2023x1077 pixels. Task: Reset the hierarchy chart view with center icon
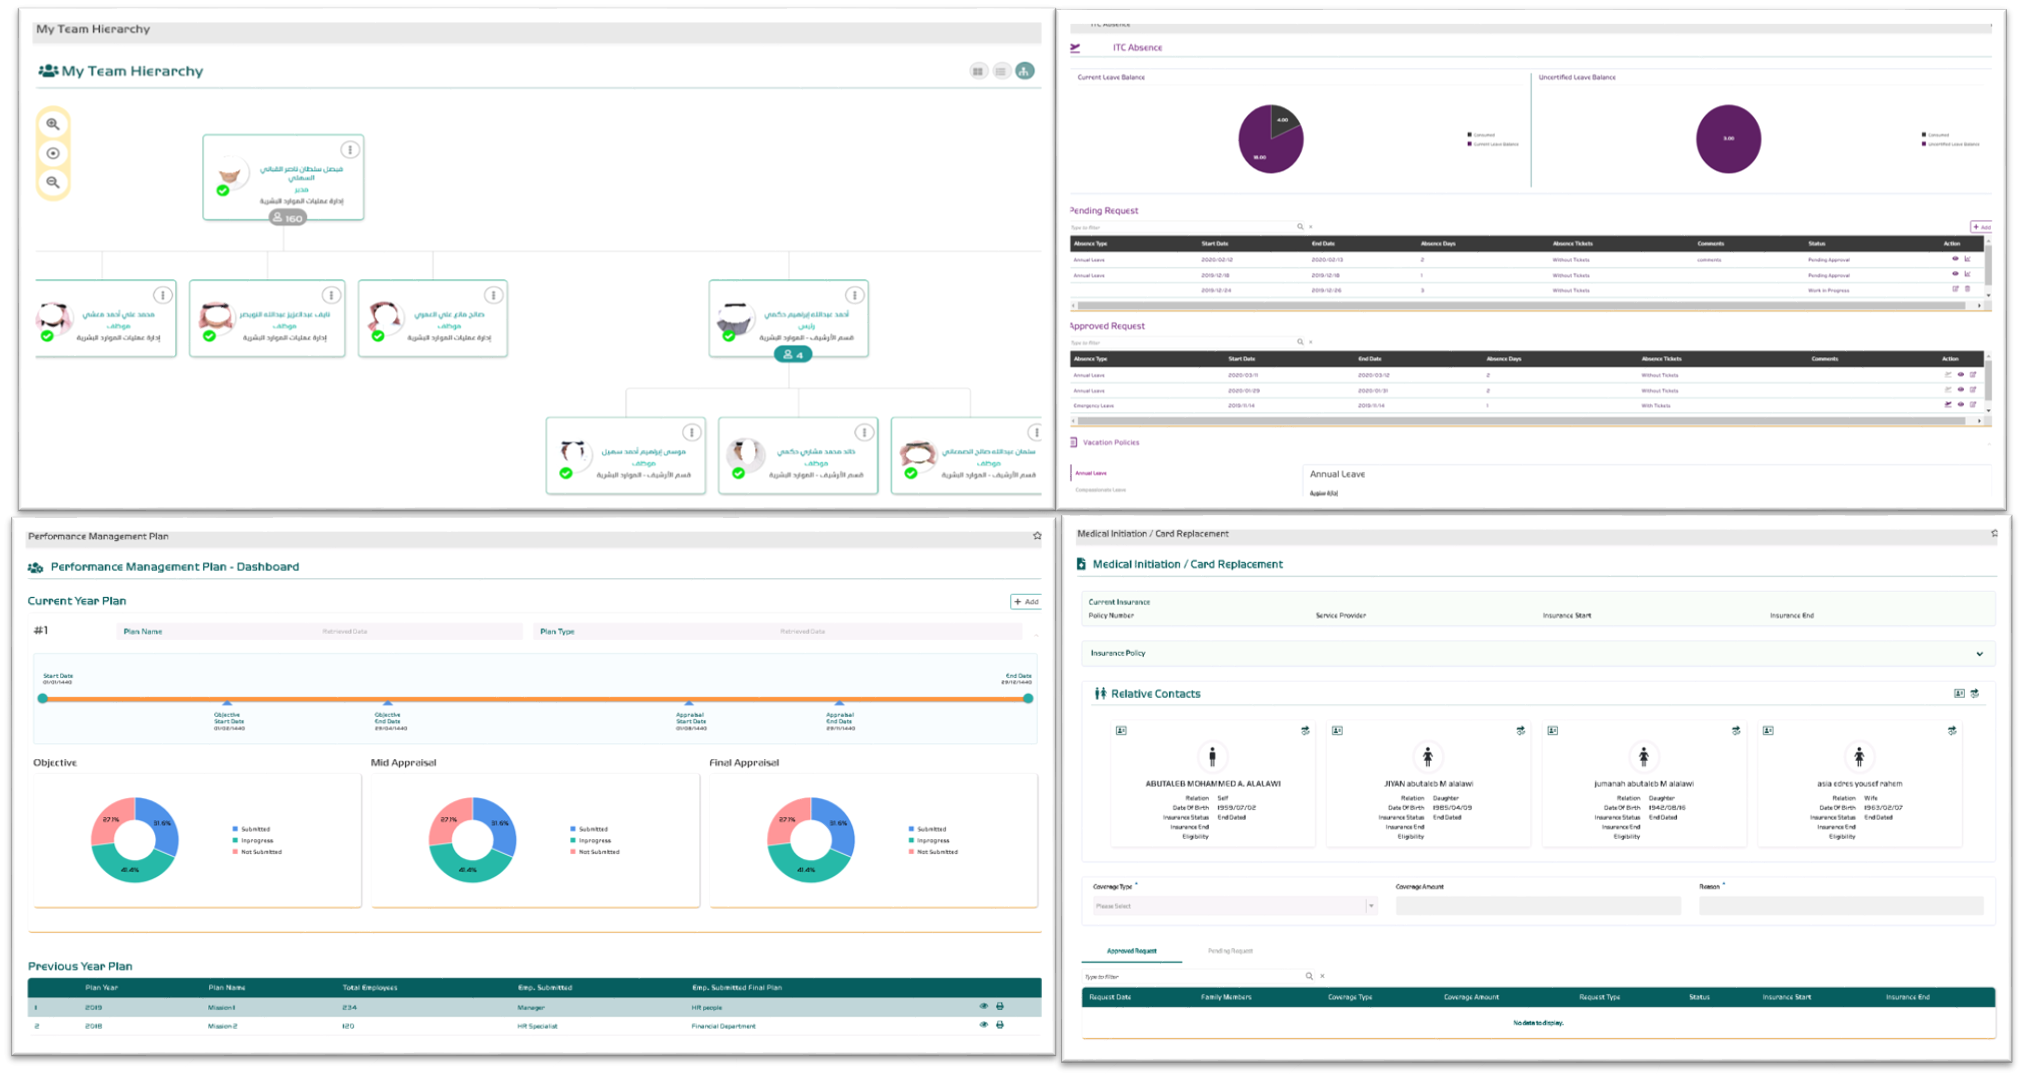tap(53, 153)
